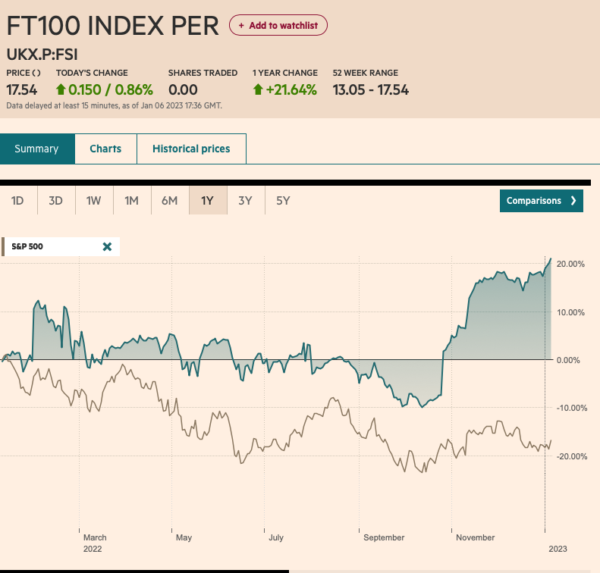Click the July axis label

pyautogui.click(x=276, y=537)
